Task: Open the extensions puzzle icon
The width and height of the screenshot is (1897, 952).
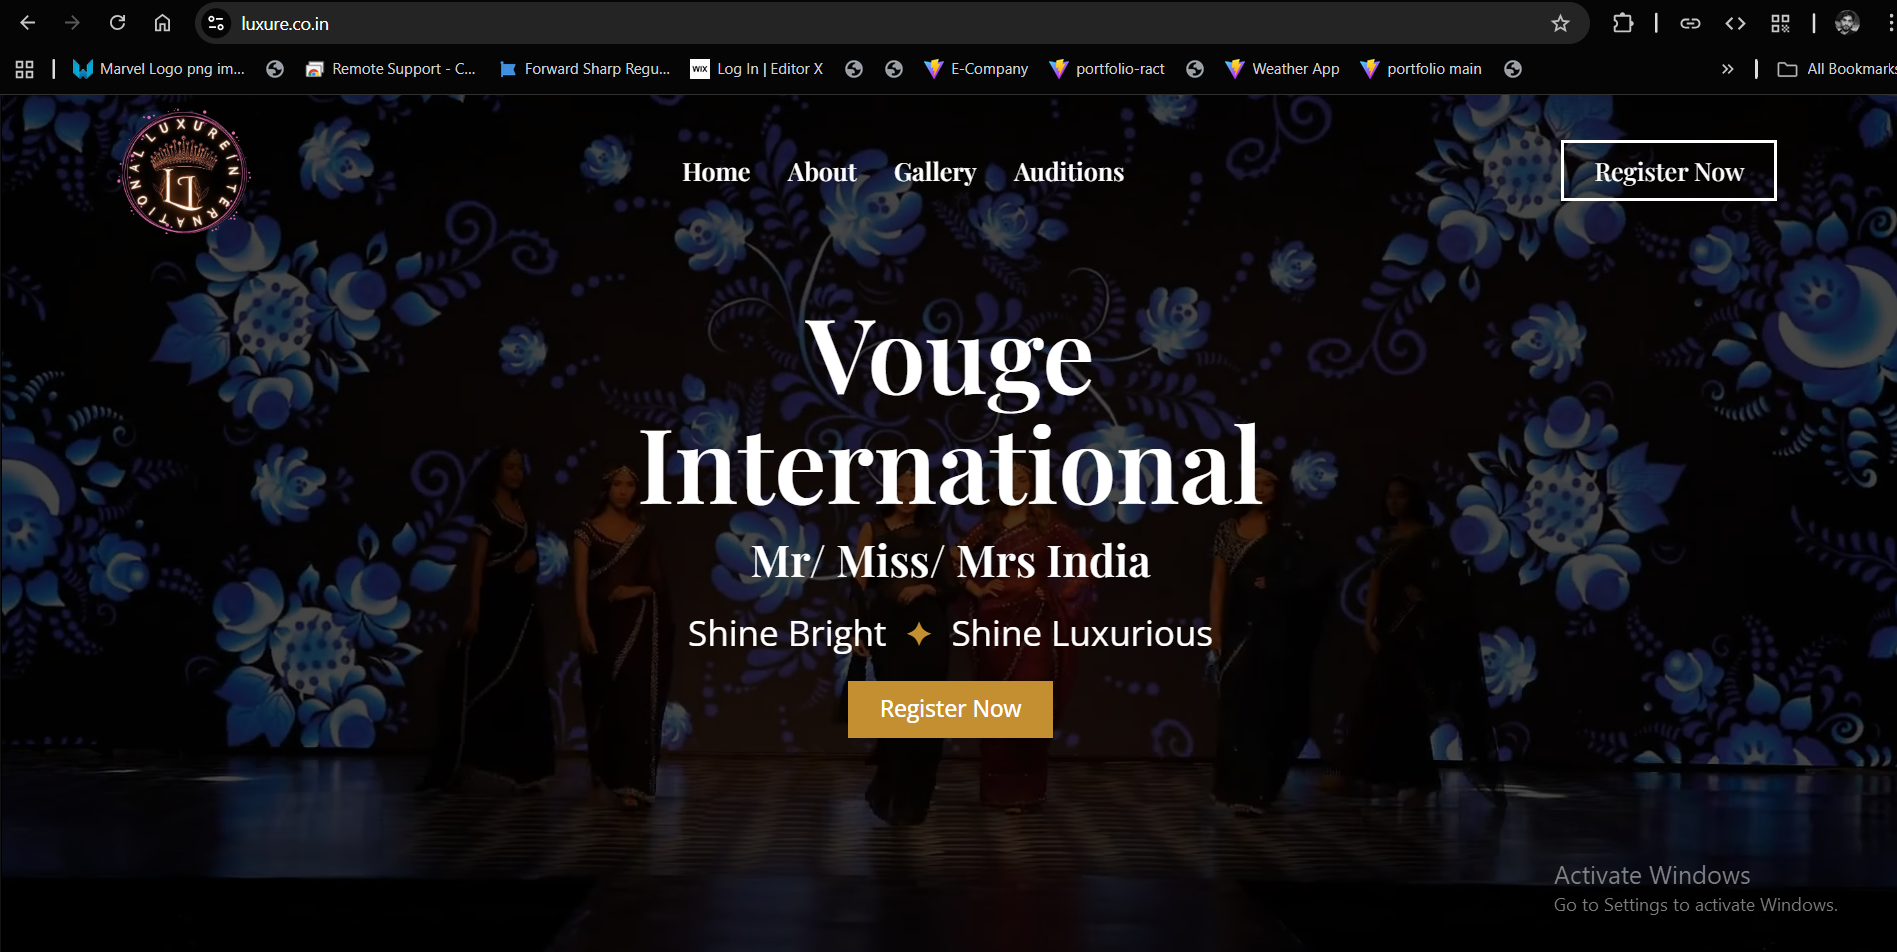Action: [x=1623, y=23]
